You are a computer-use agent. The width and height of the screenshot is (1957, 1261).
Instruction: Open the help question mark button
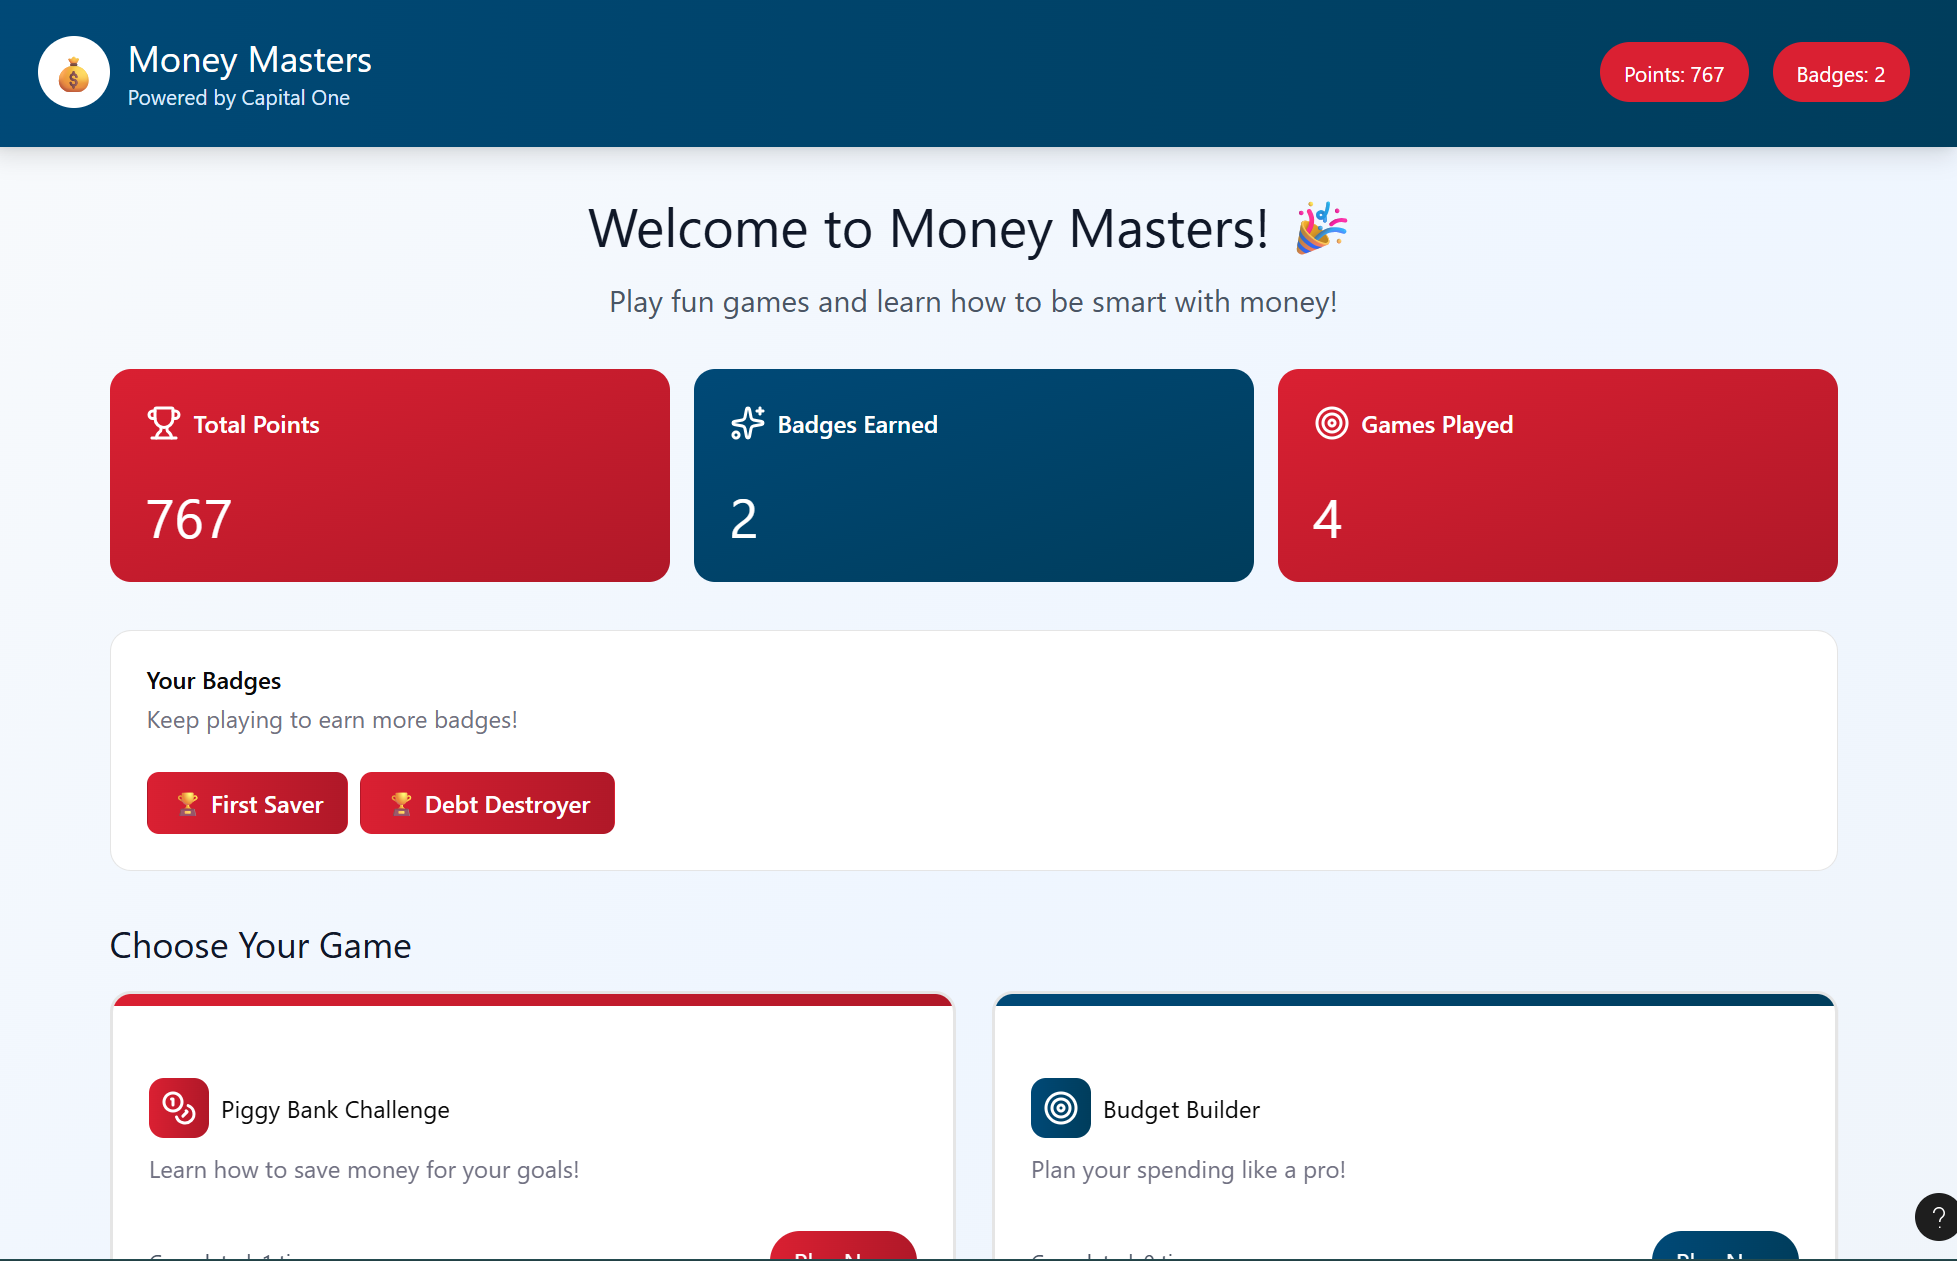click(1937, 1217)
